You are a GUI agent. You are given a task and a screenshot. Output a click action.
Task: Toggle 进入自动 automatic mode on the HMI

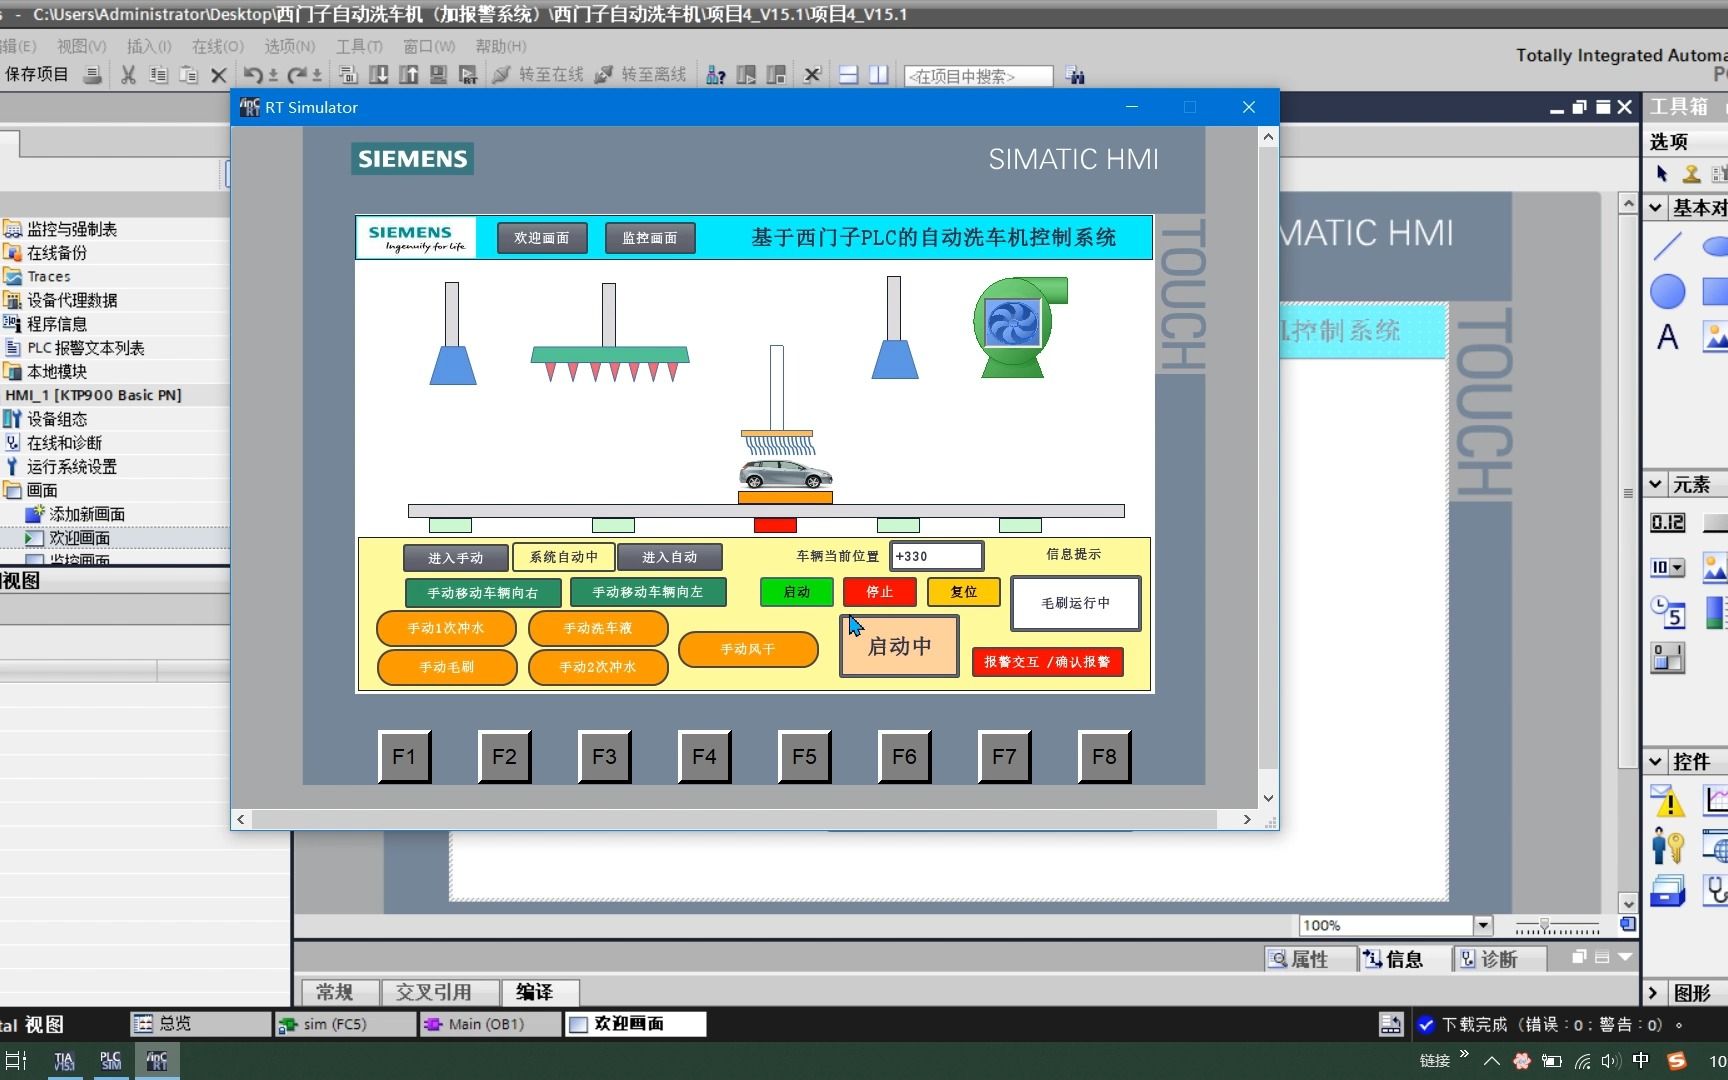click(x=670, y=557)
